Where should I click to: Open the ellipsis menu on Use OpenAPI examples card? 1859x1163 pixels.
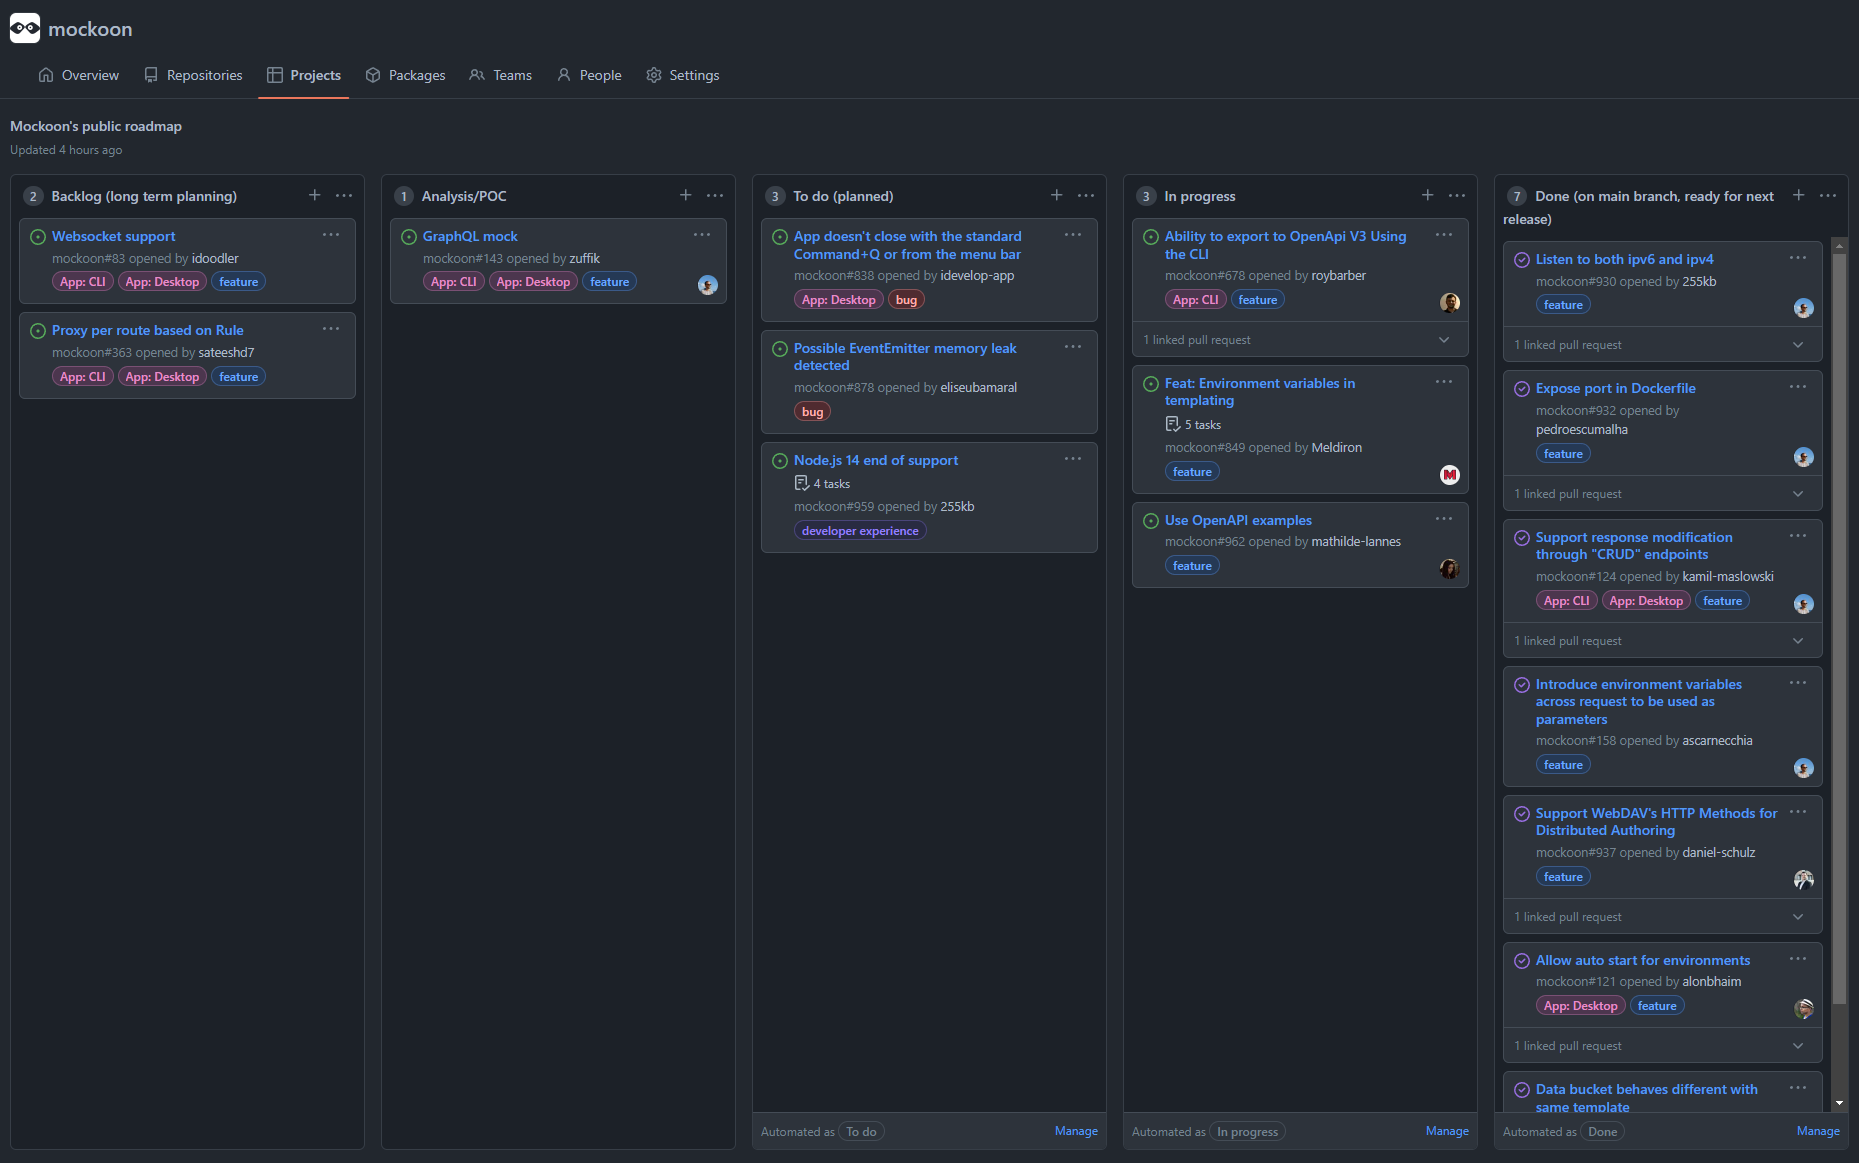(1443, 518)
